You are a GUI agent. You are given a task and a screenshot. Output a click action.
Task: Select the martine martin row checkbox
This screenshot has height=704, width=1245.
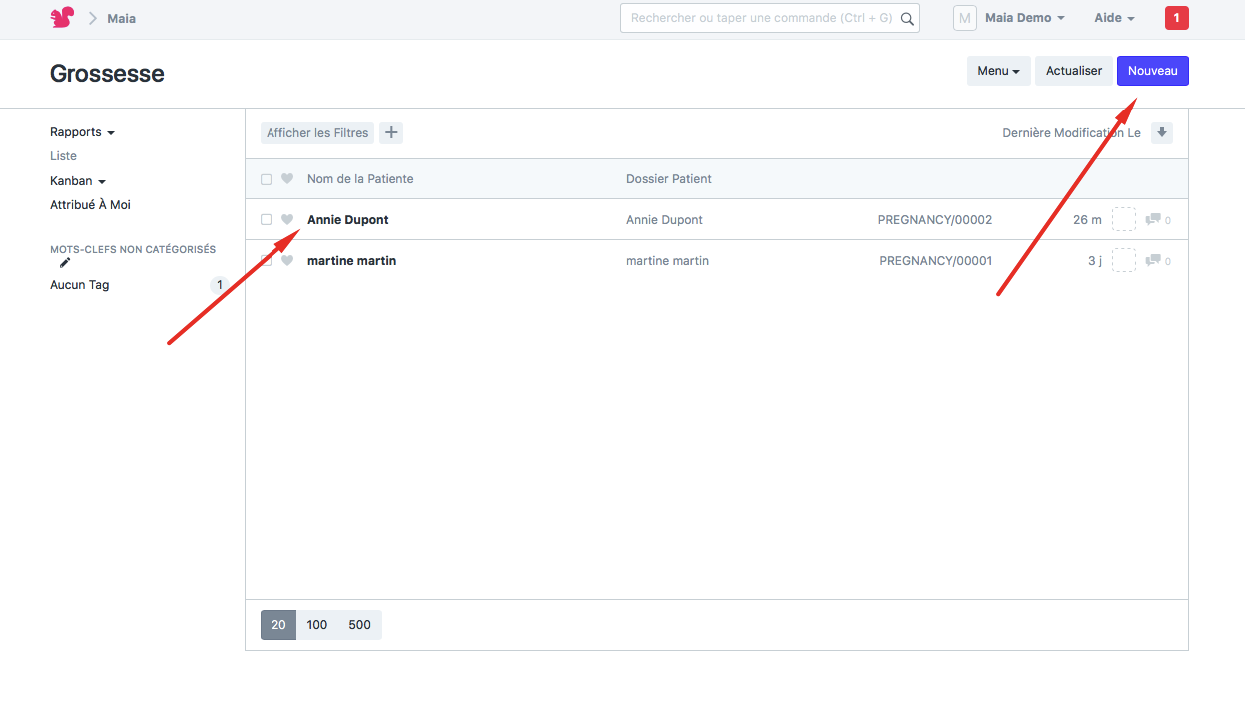[266, 261]
